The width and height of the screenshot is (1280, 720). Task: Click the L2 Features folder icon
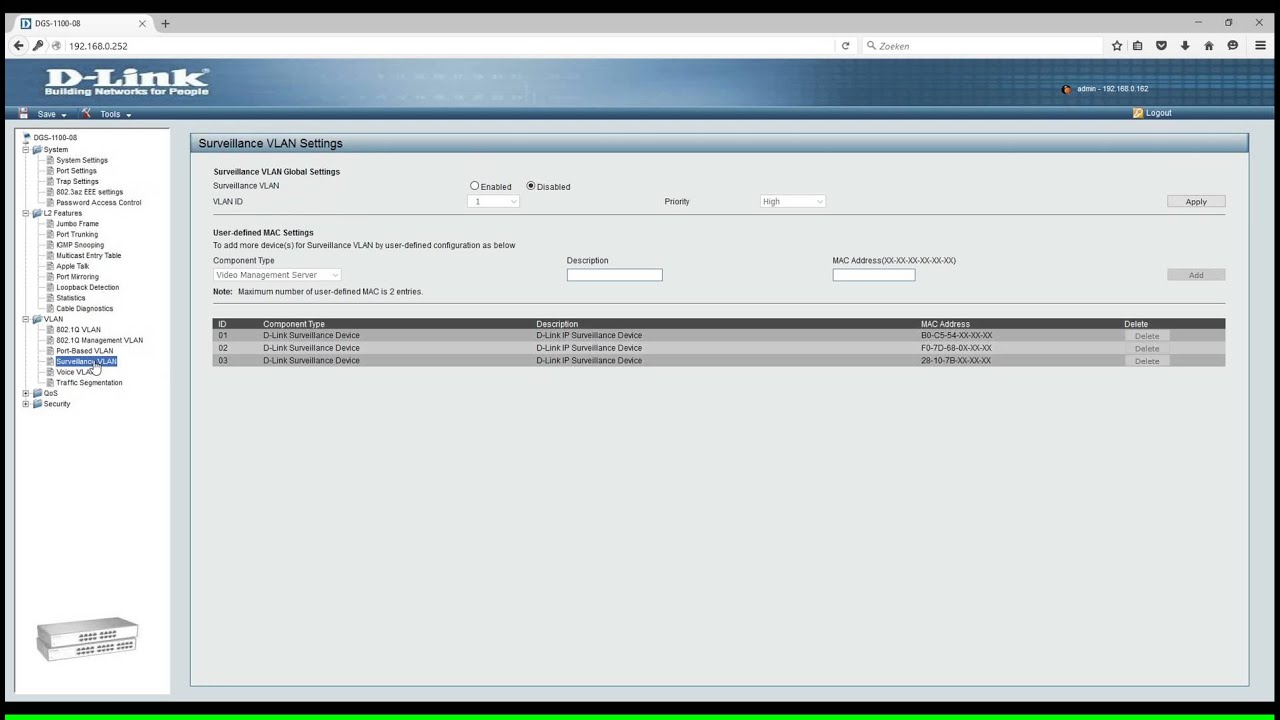pyautogui.click(x=37, y=213)
